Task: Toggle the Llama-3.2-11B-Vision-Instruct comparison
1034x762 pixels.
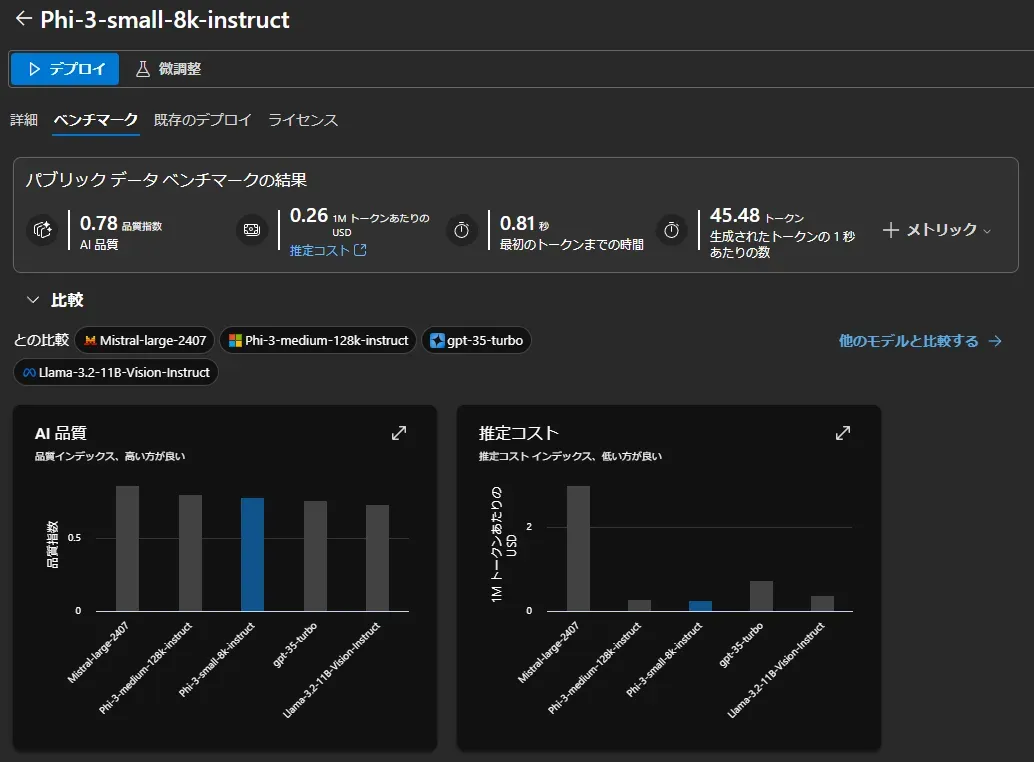Action: (x=115, y=372)
